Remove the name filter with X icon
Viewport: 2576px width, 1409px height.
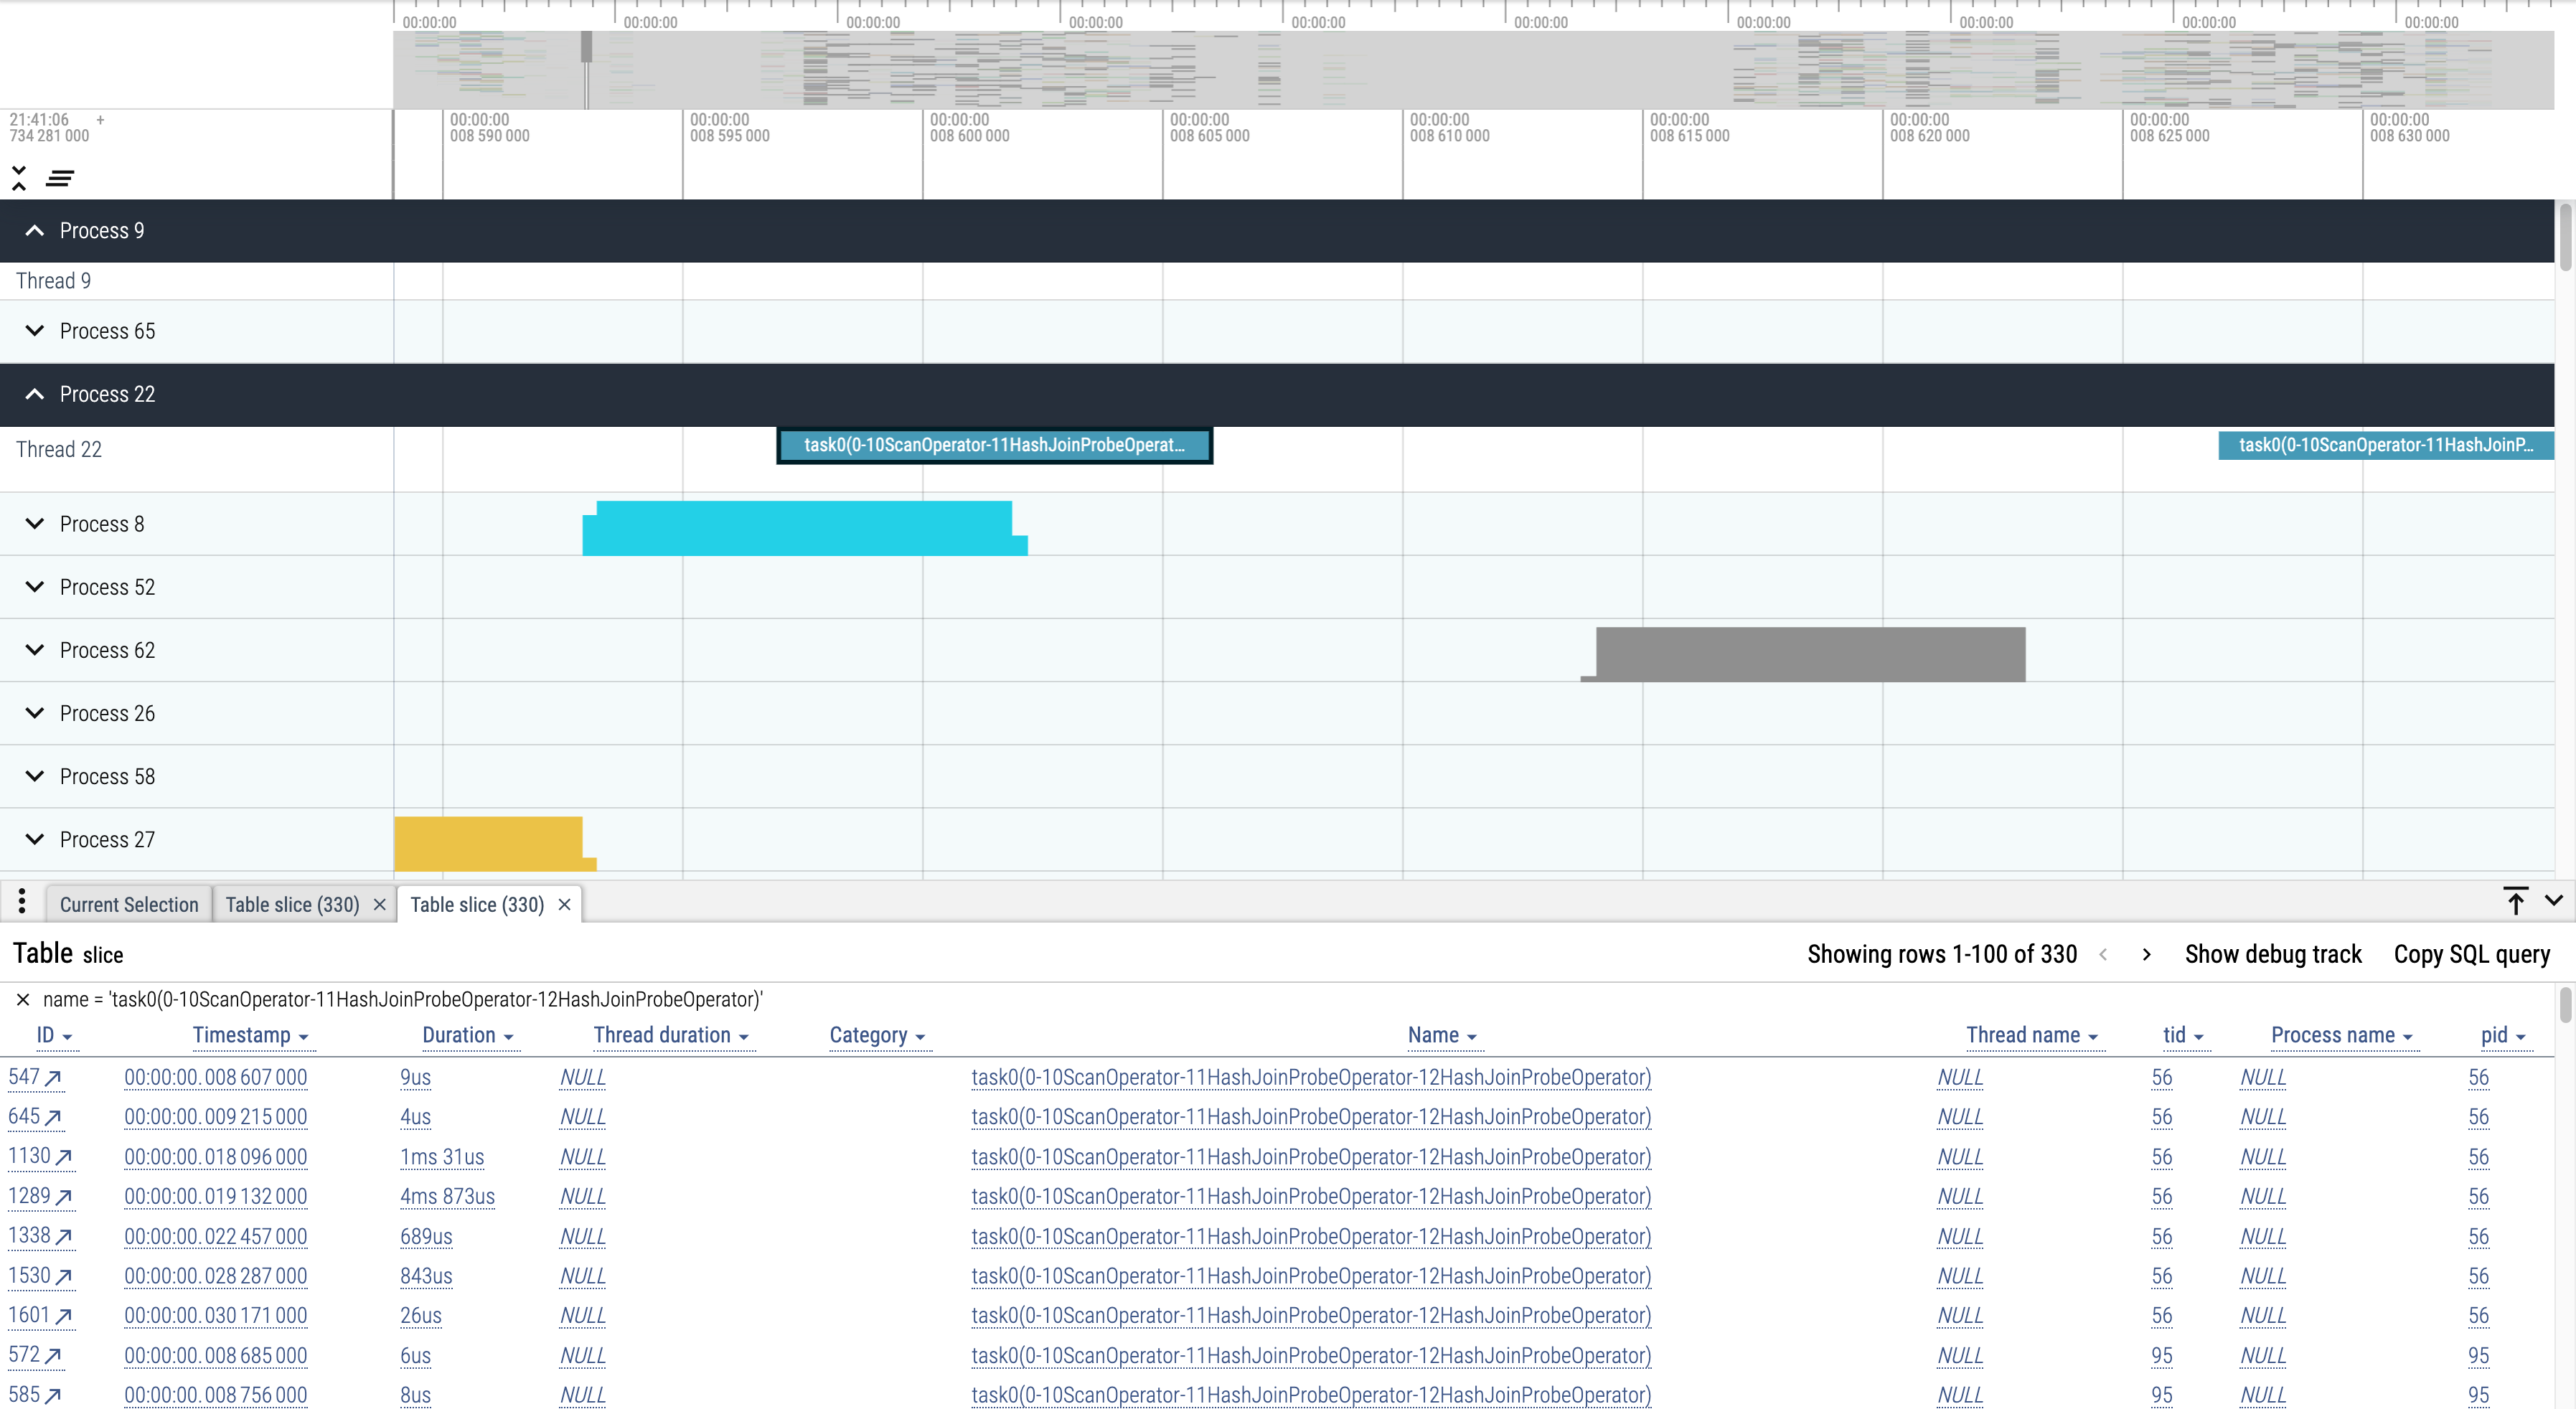[23, 1000]
